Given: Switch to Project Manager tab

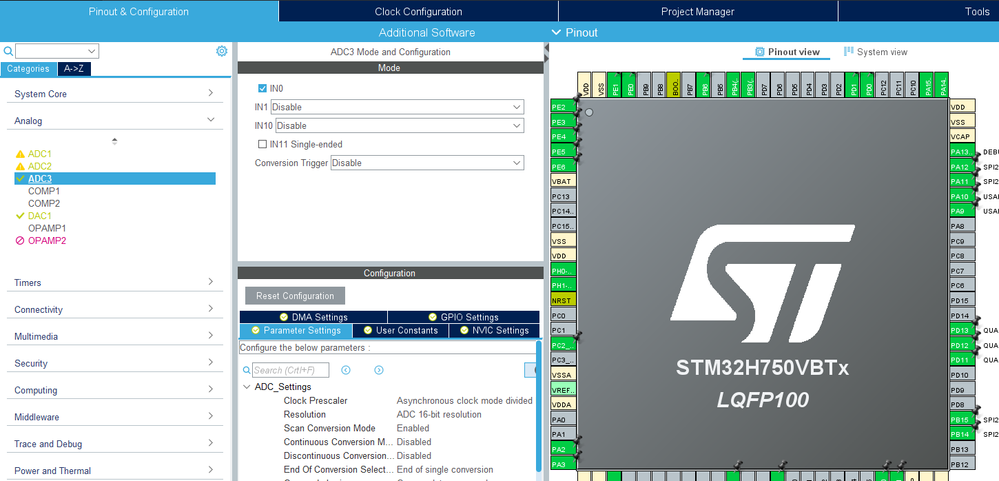Looking at the screenshot, I should 698,11.
